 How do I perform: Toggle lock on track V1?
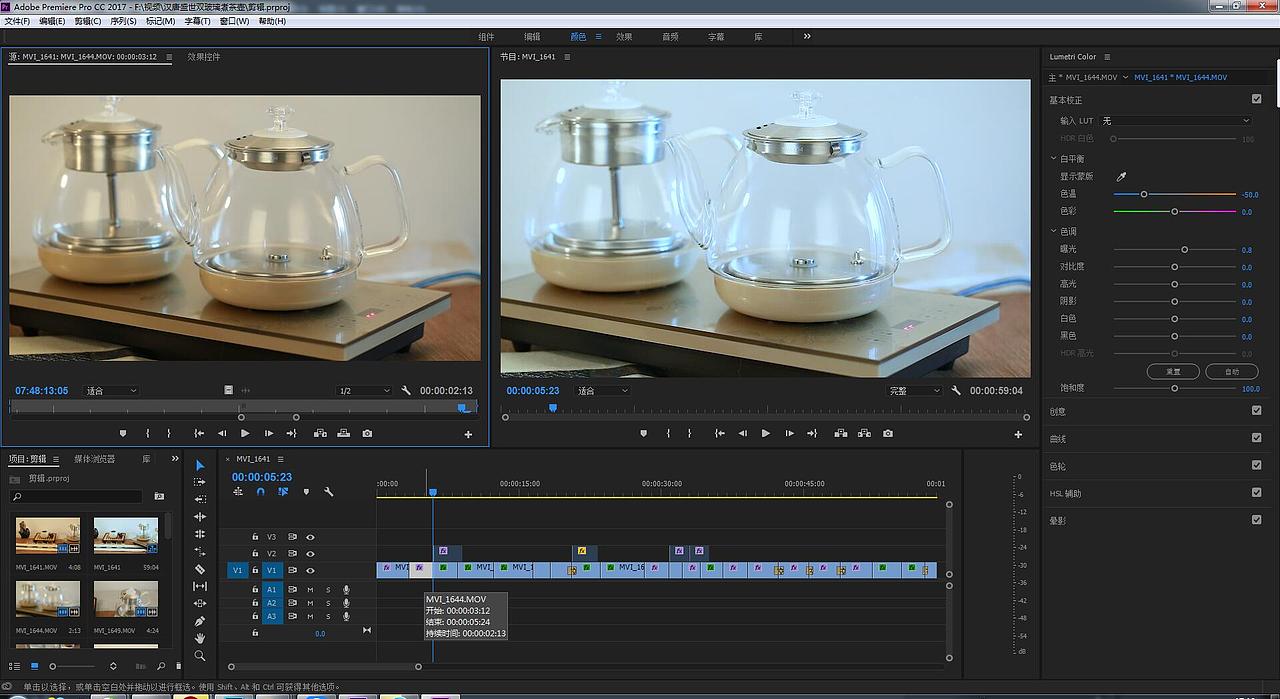tap(255, 570)
